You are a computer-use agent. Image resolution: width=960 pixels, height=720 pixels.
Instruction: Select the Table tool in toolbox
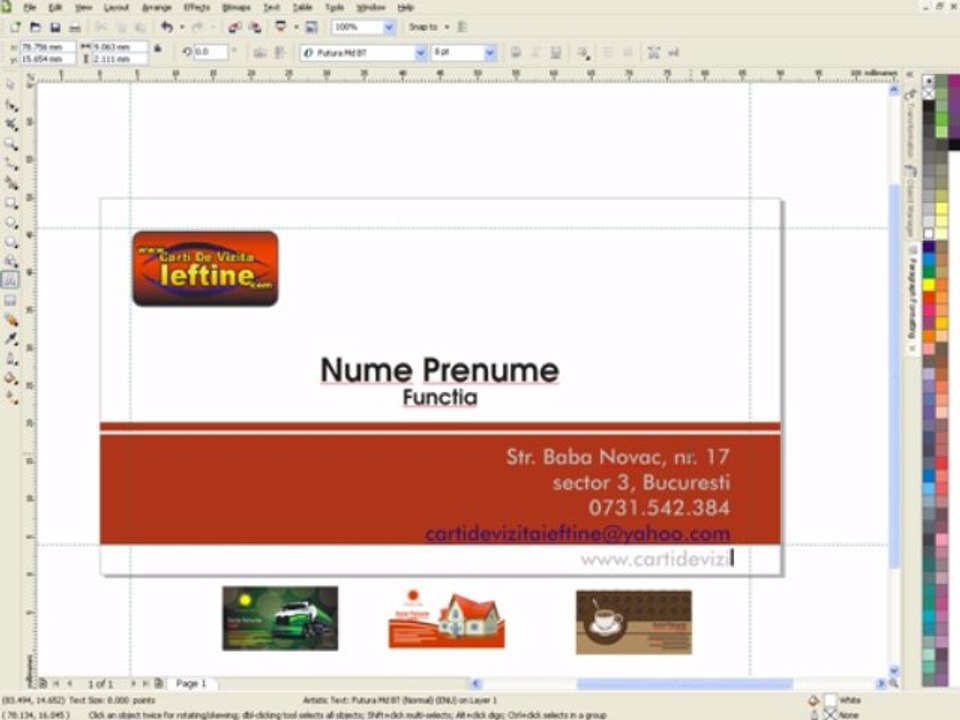coord(10,300)
